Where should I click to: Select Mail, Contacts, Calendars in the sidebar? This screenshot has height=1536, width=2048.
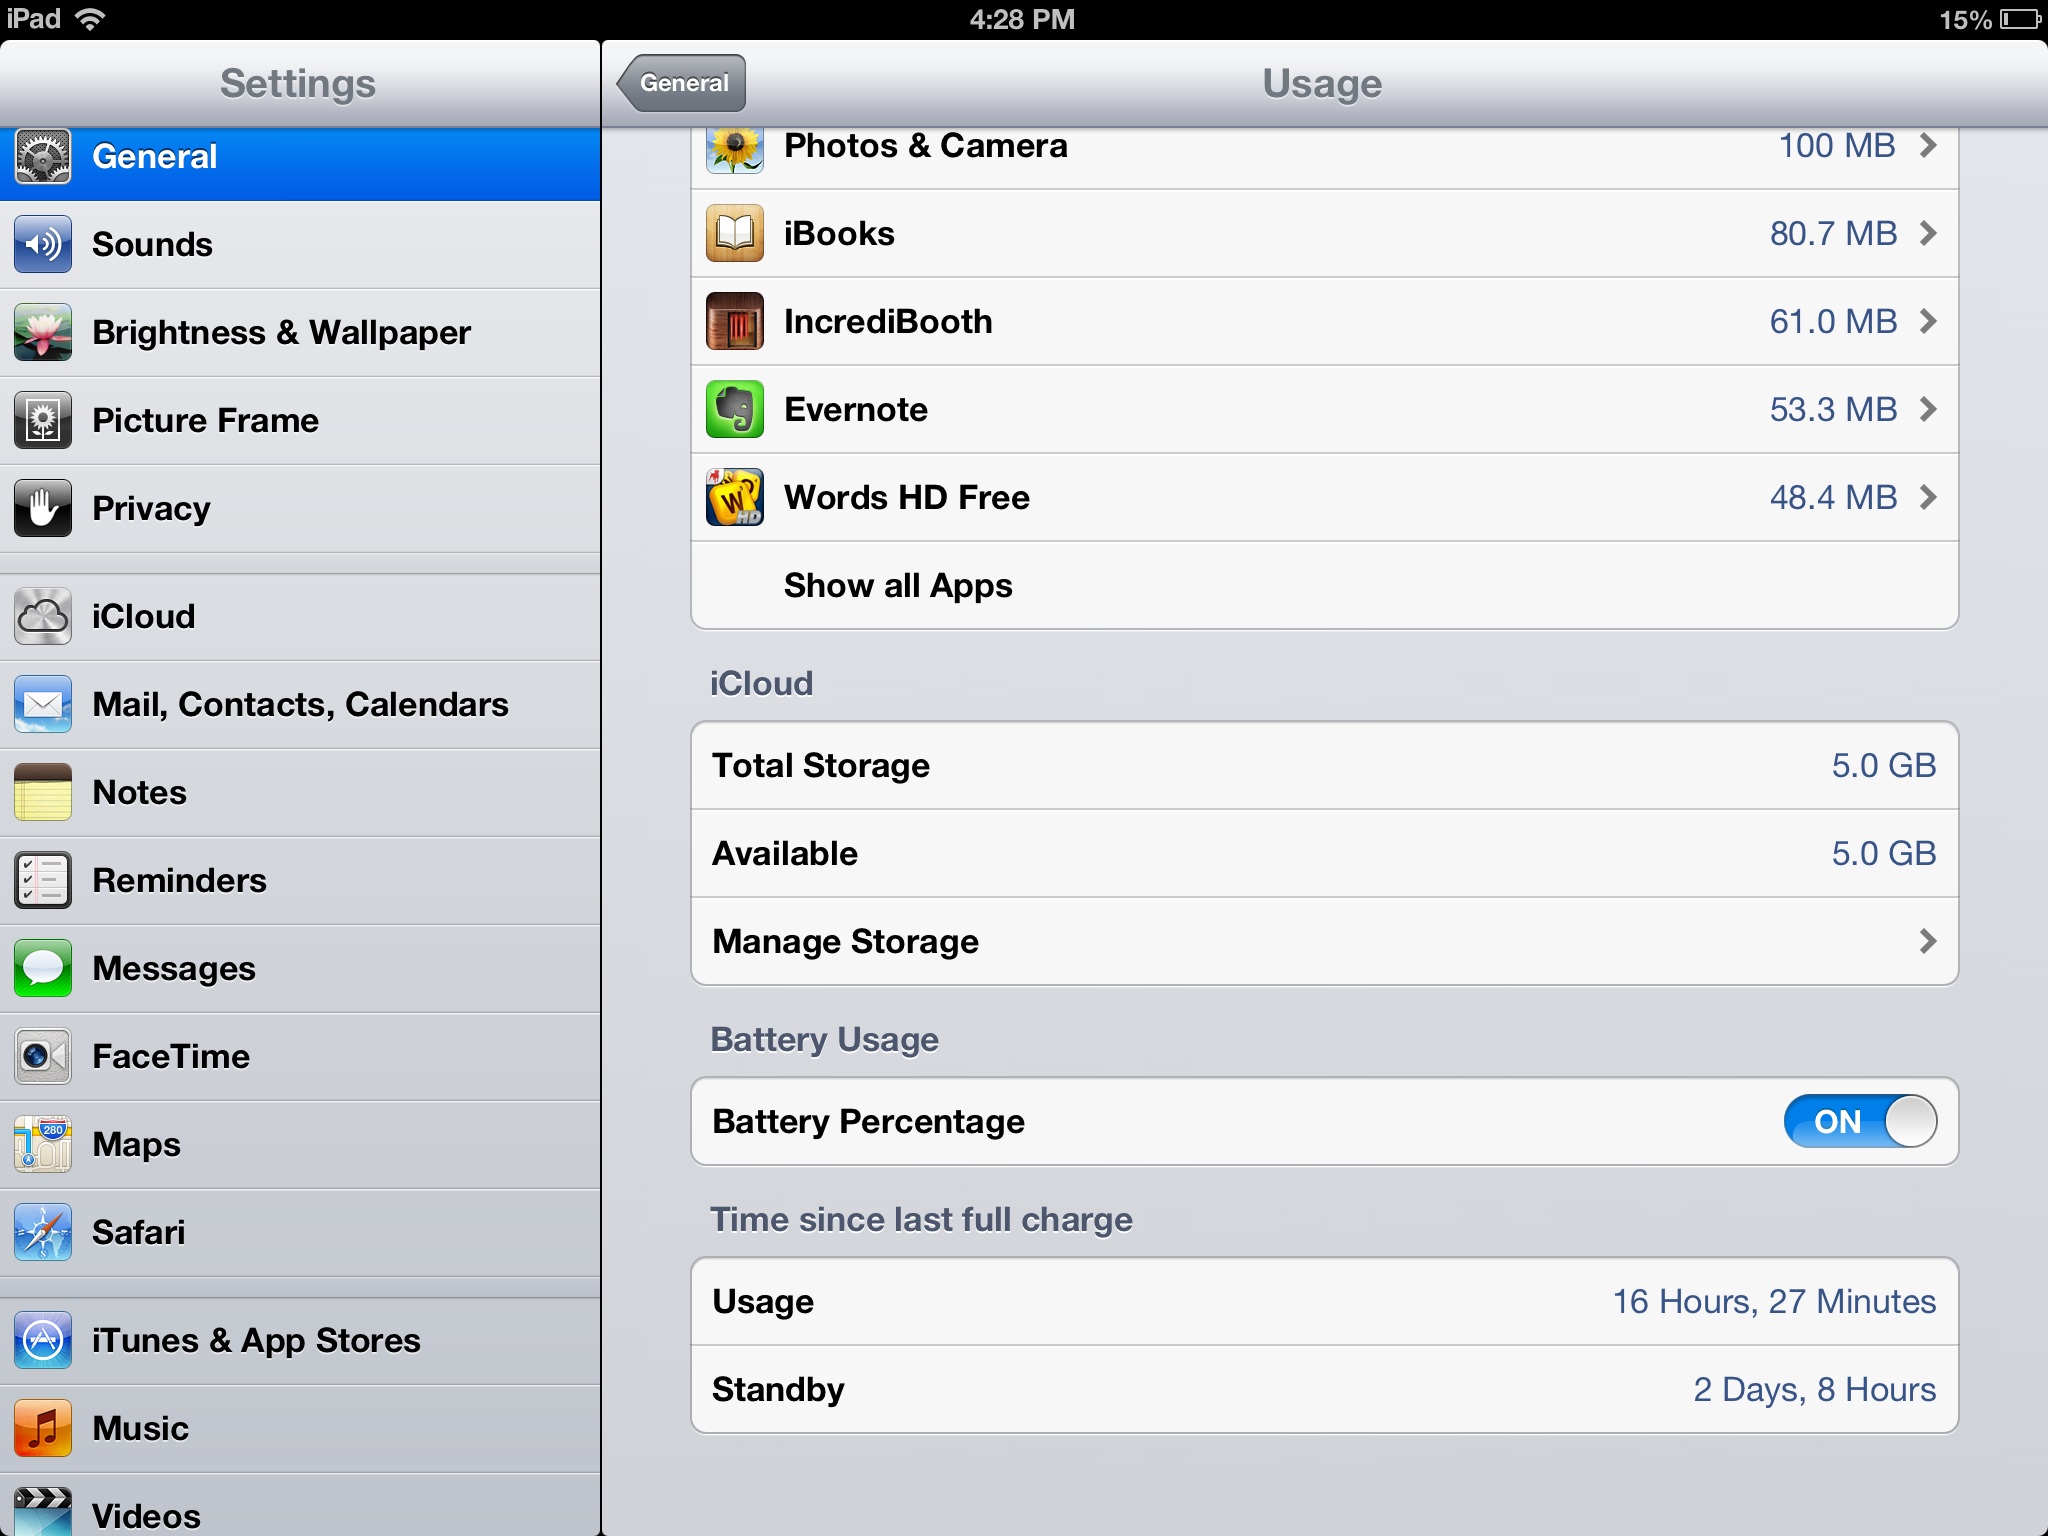click(x=300, y=704)
